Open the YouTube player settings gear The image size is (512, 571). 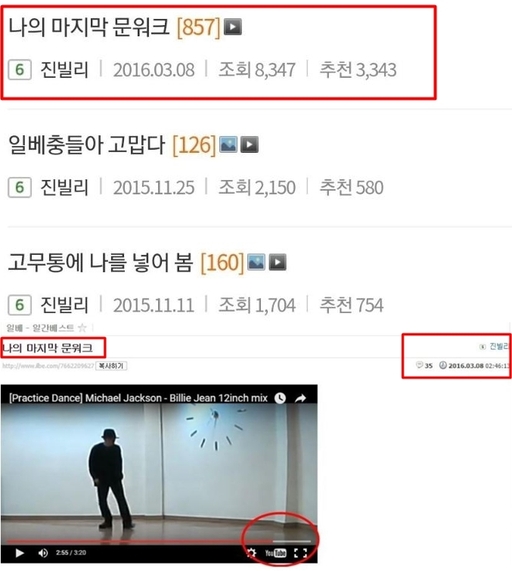point(251,553)
